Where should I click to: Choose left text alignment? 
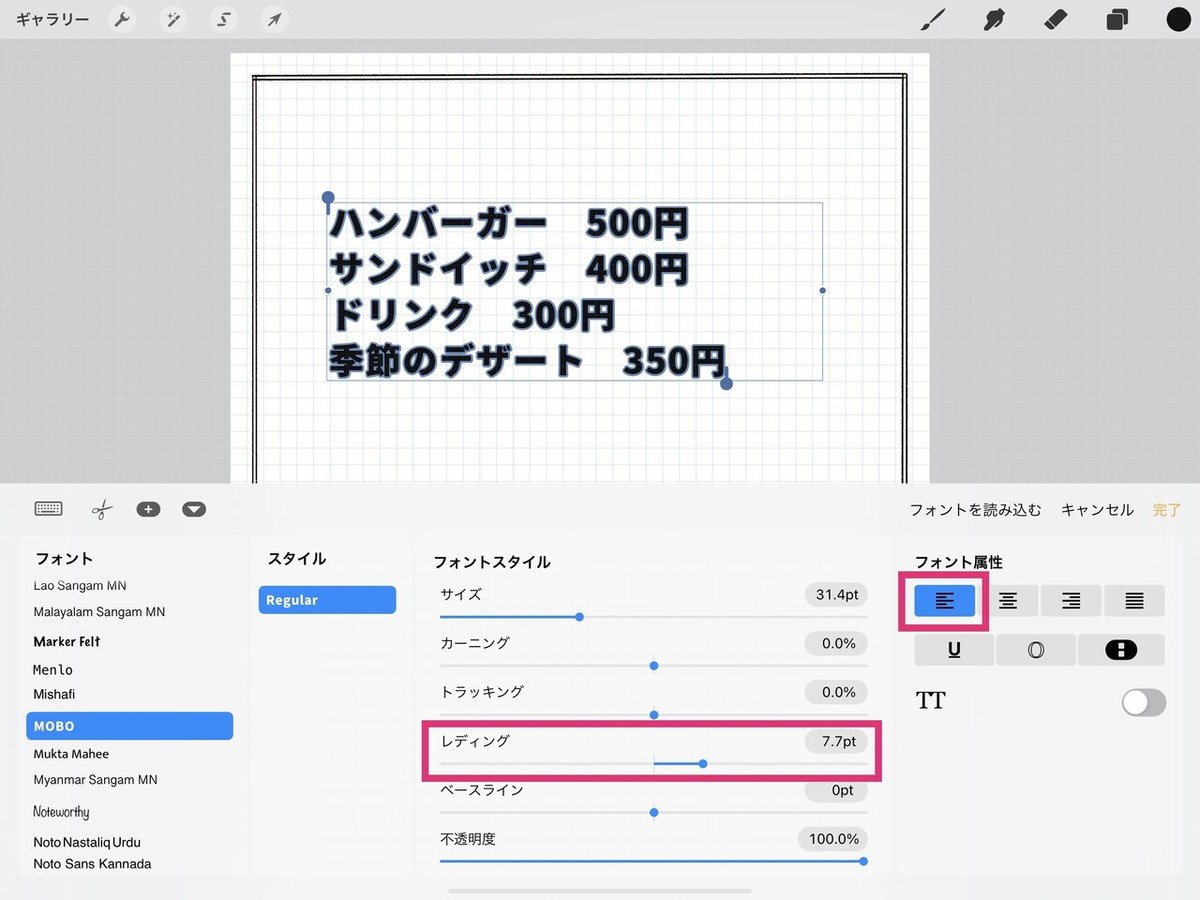coord(945,600)
